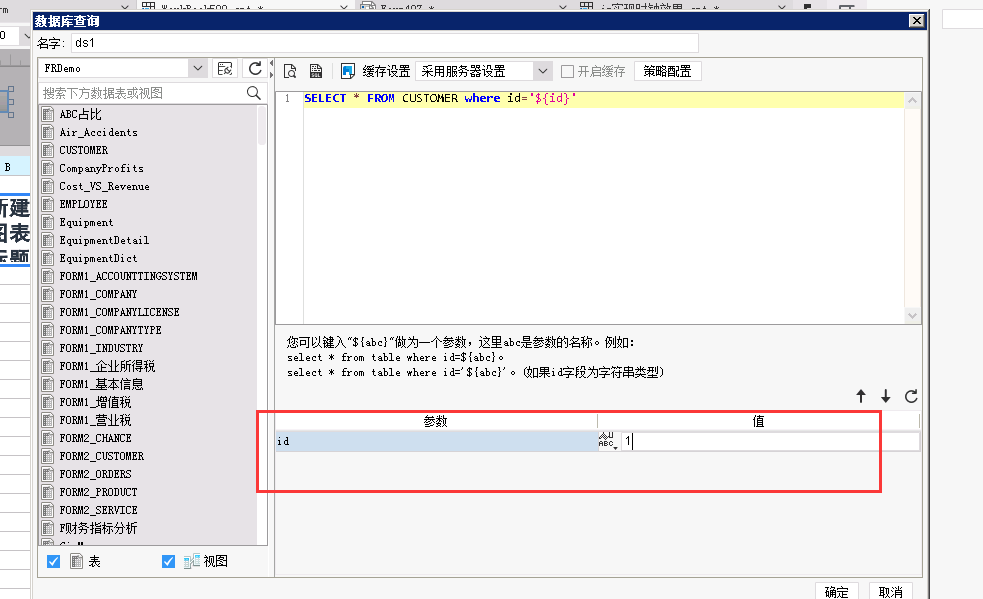The image size is (983, 599).
Task: Click the value field for id parameter
Action: pos(770,441)
